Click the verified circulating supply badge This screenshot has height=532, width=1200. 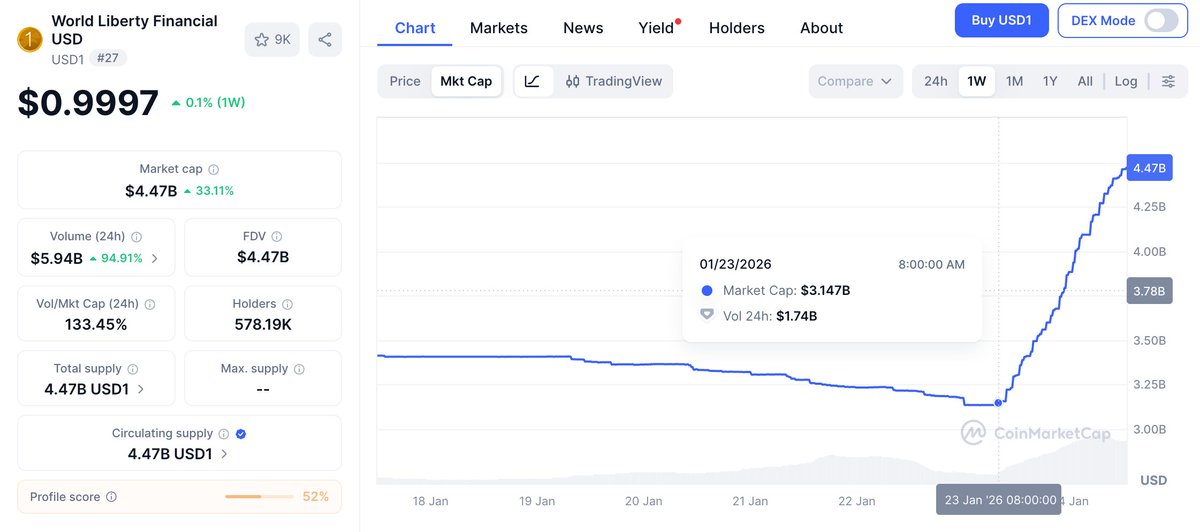pyautogui.click(x=241, y=434)
